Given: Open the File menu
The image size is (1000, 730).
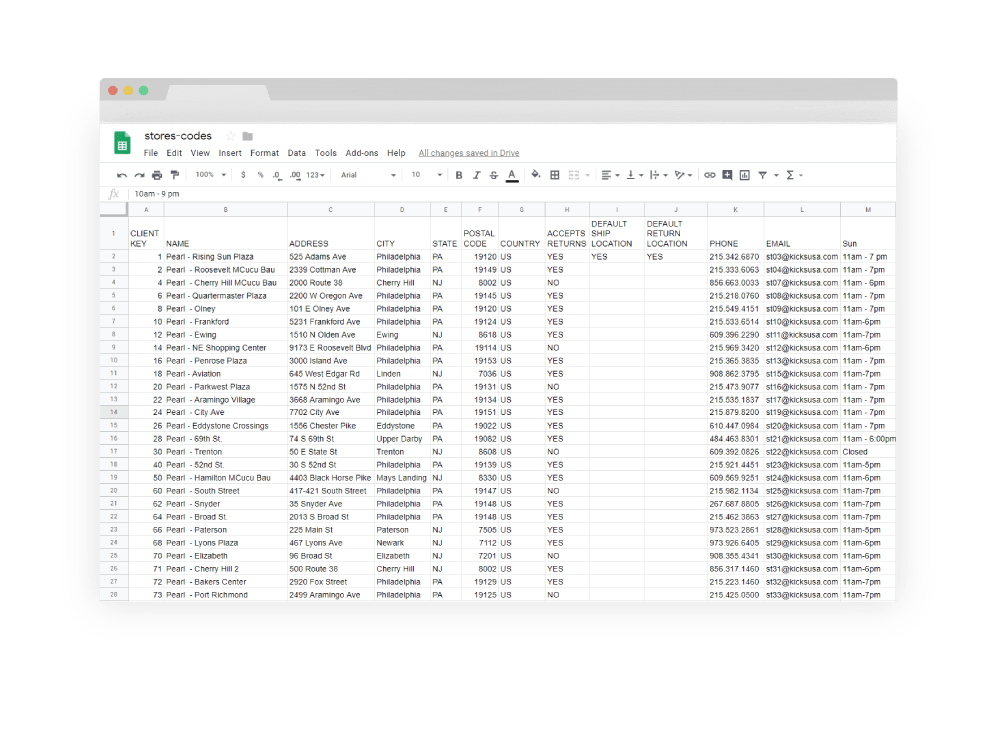Looking at the screenshot, I should pos(151,153).
